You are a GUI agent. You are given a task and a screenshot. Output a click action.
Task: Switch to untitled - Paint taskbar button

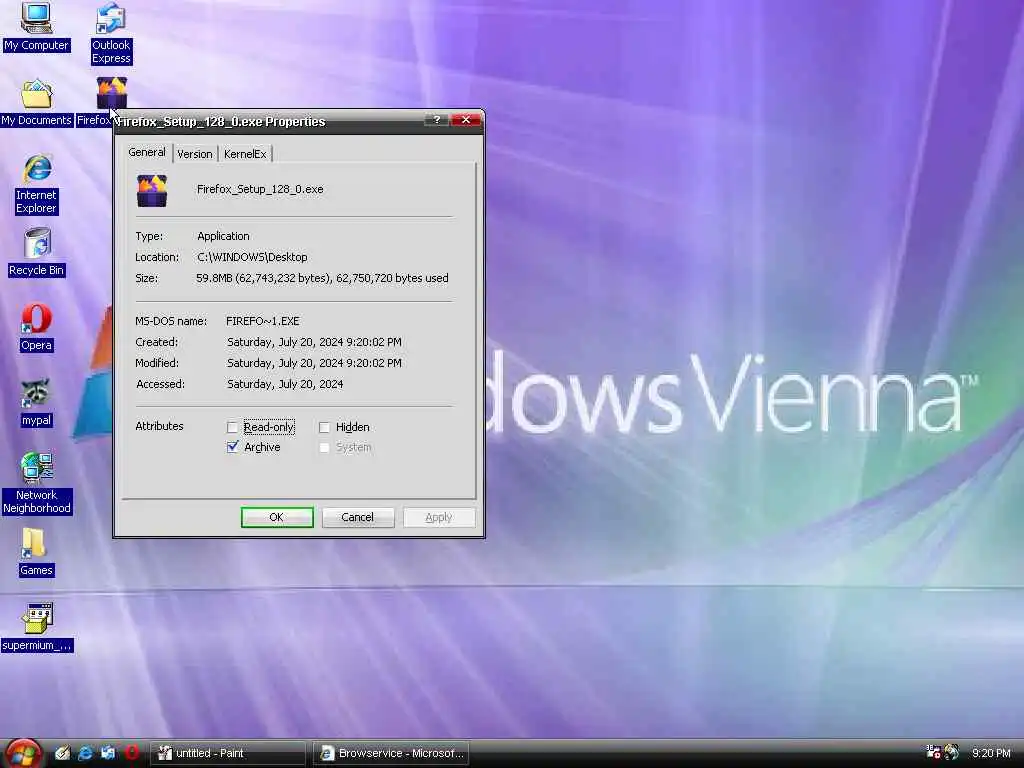(x=227, y=753)
